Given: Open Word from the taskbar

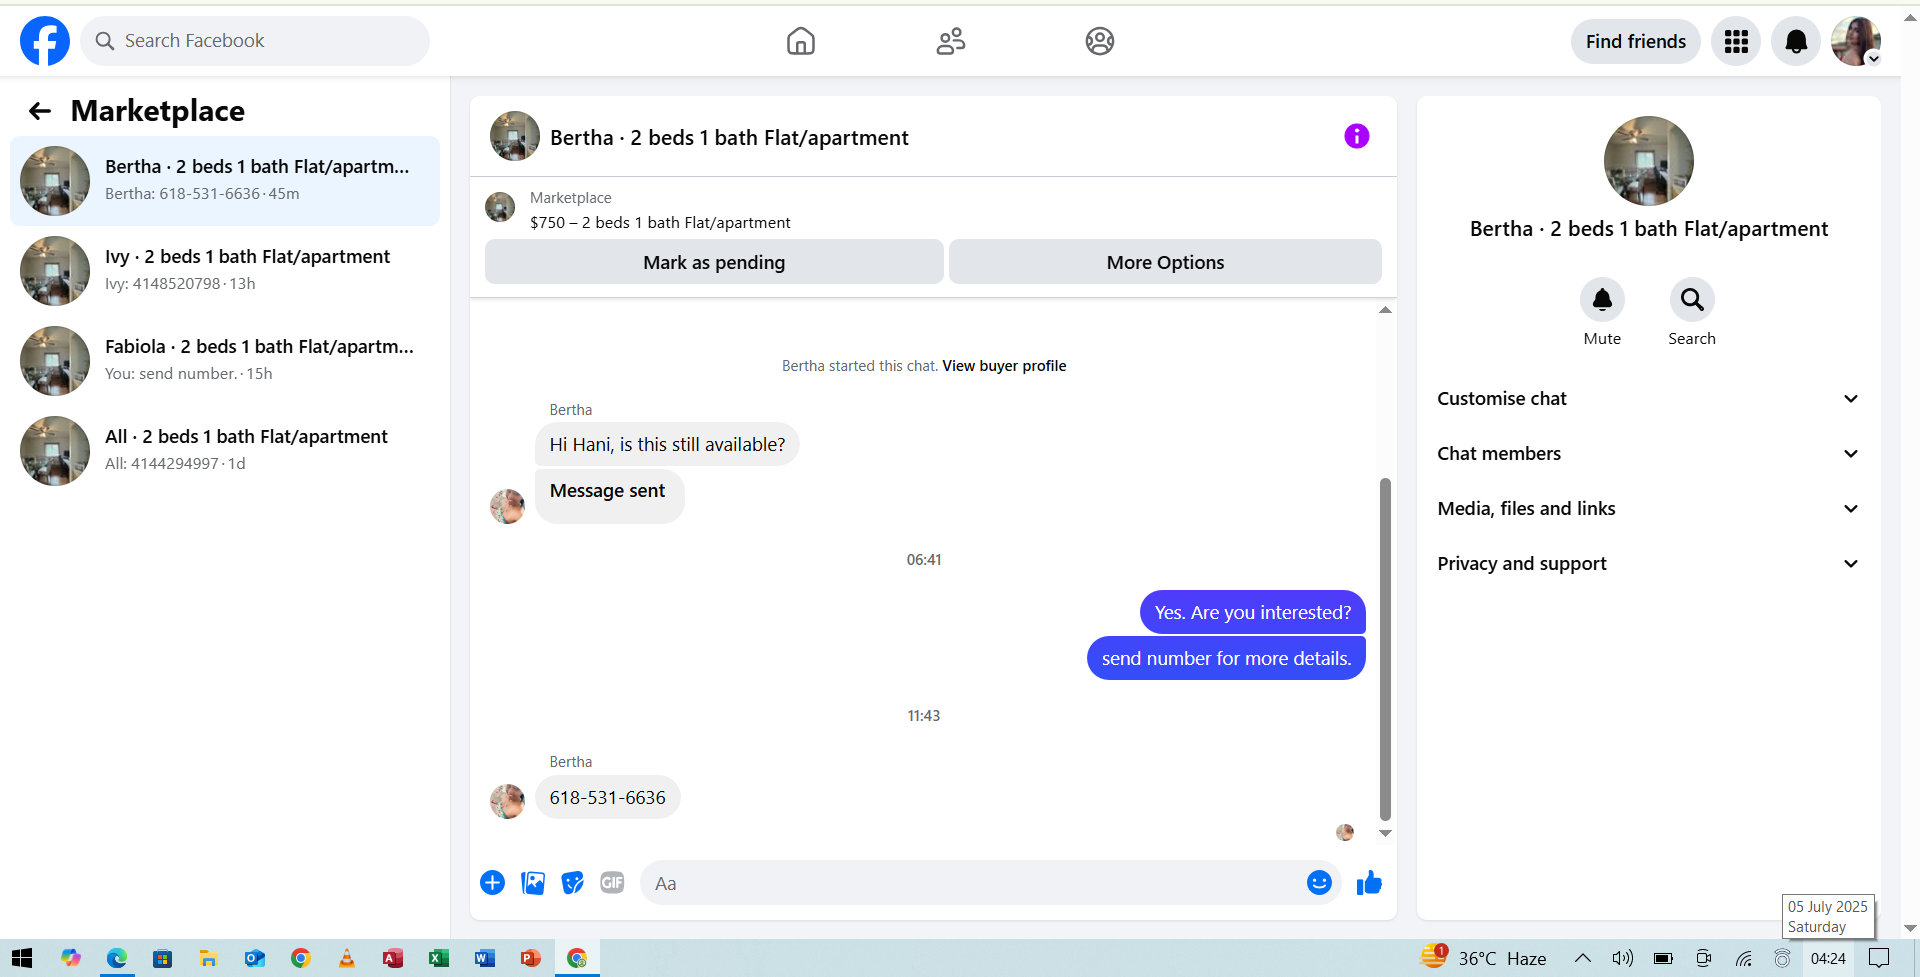Looking at the screenshot, I should pos(484,958).
